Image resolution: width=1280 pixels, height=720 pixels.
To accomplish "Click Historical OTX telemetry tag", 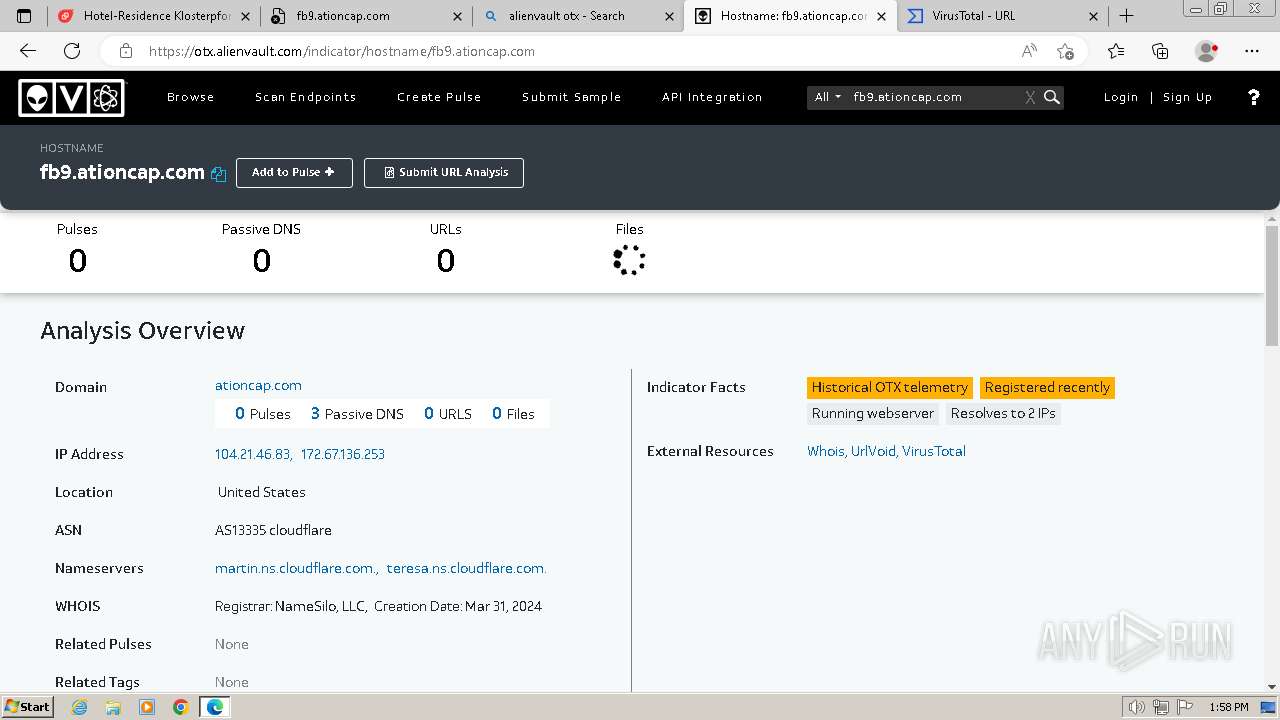I will click(x=890, y=388).
